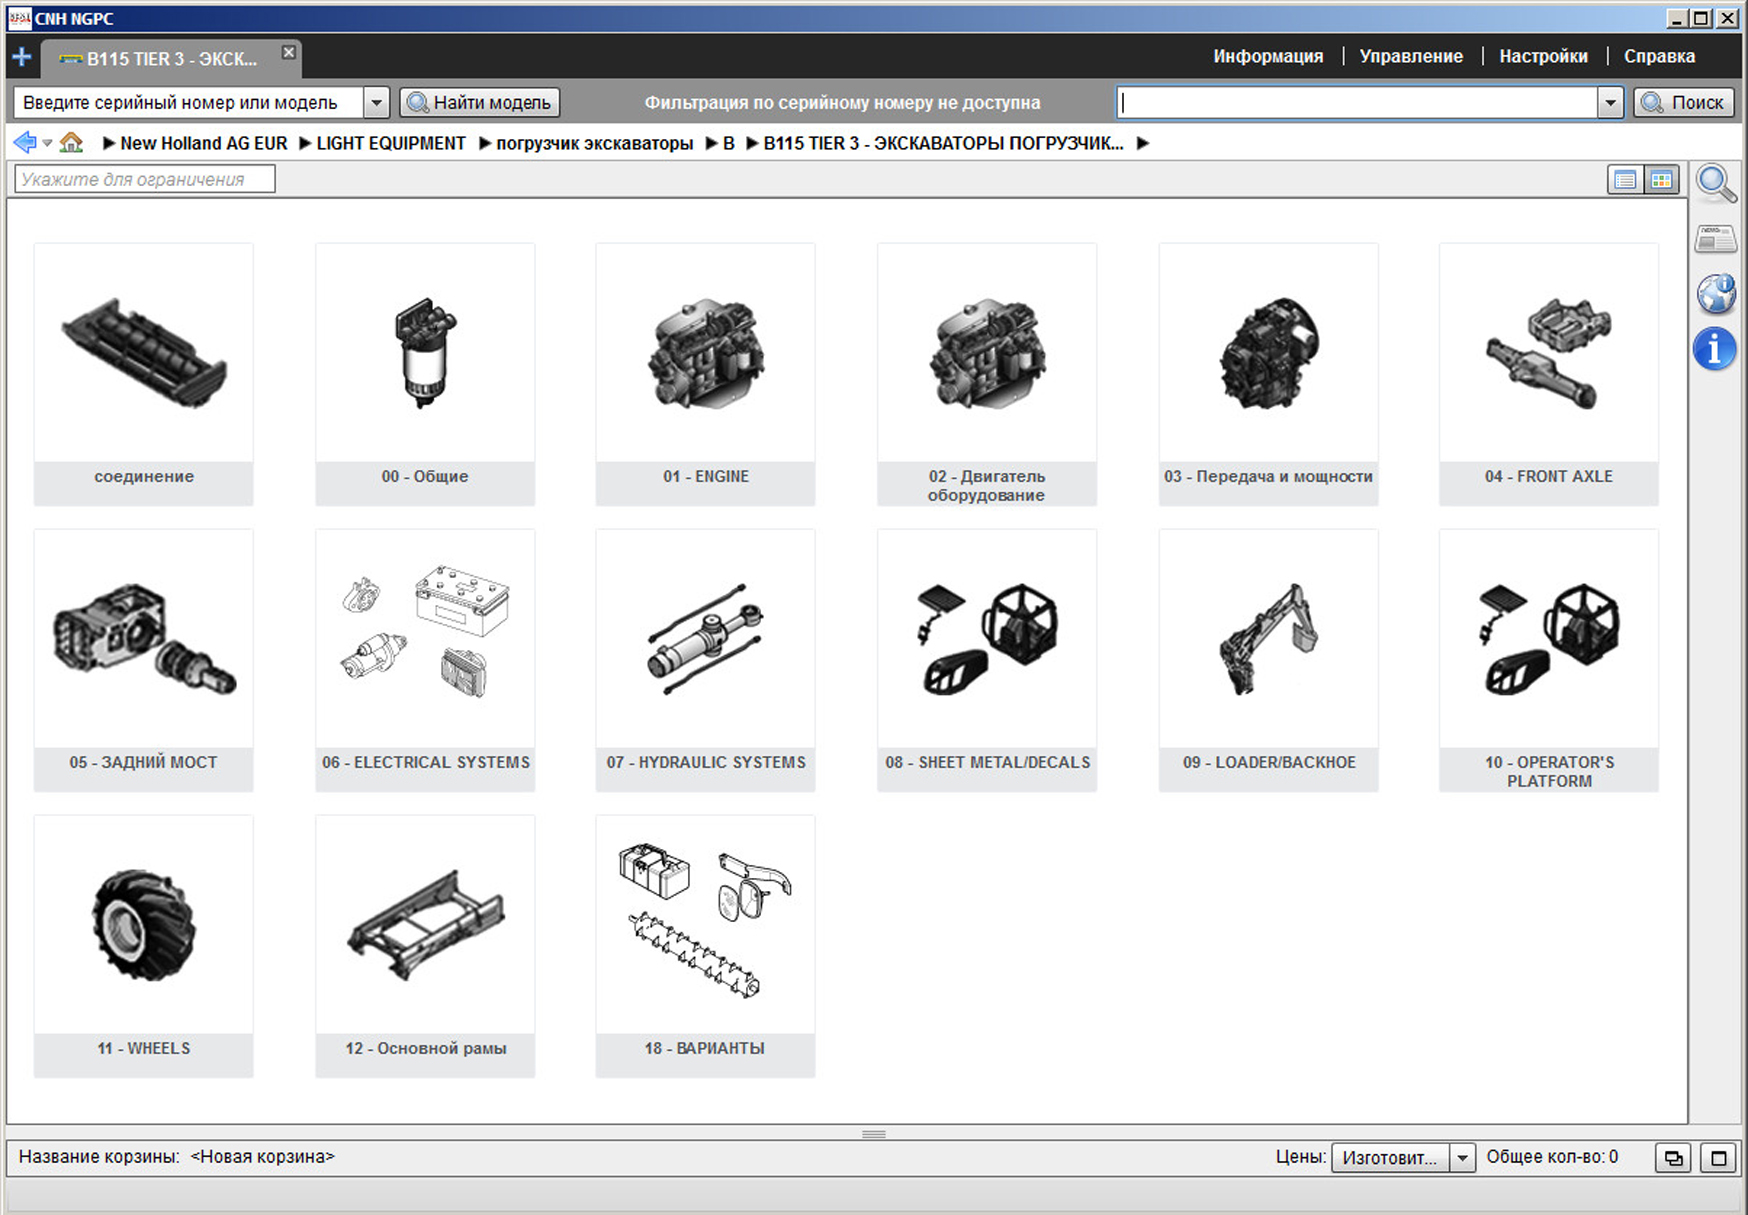The height and width of the screenshot is (1215, 1748).
Task: Go back using the blue arrow
Action: click(24, 143)
